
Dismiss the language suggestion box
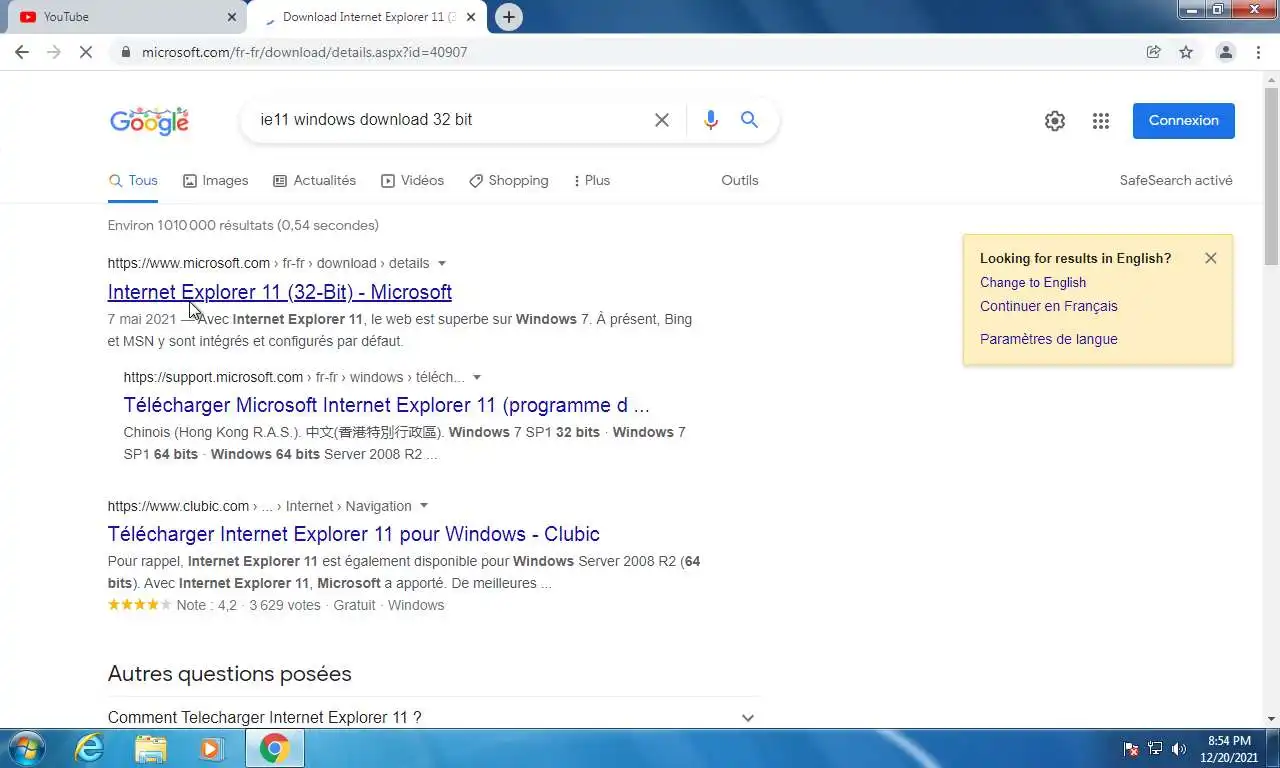point(1211,258)
